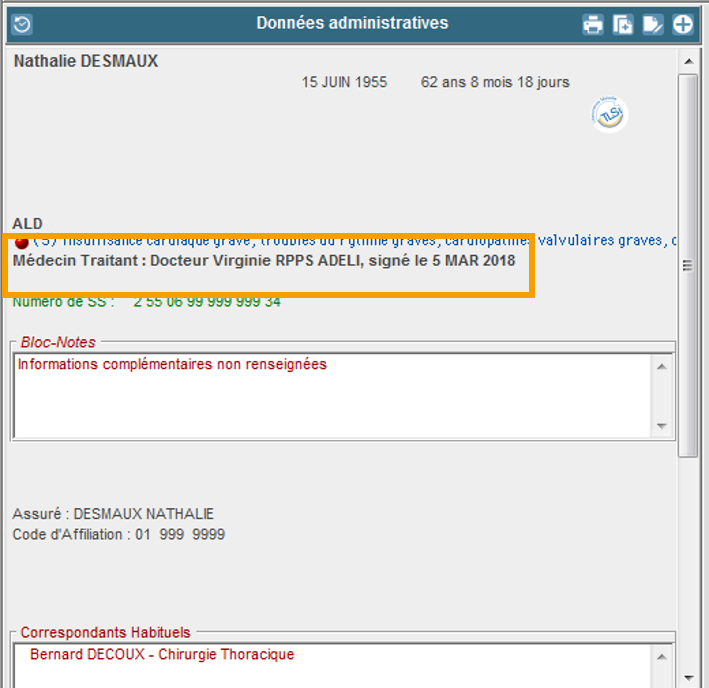Viewport: 709px width, 688px height.
Task: Print the administrative data
Action: [x=593, y=25]
